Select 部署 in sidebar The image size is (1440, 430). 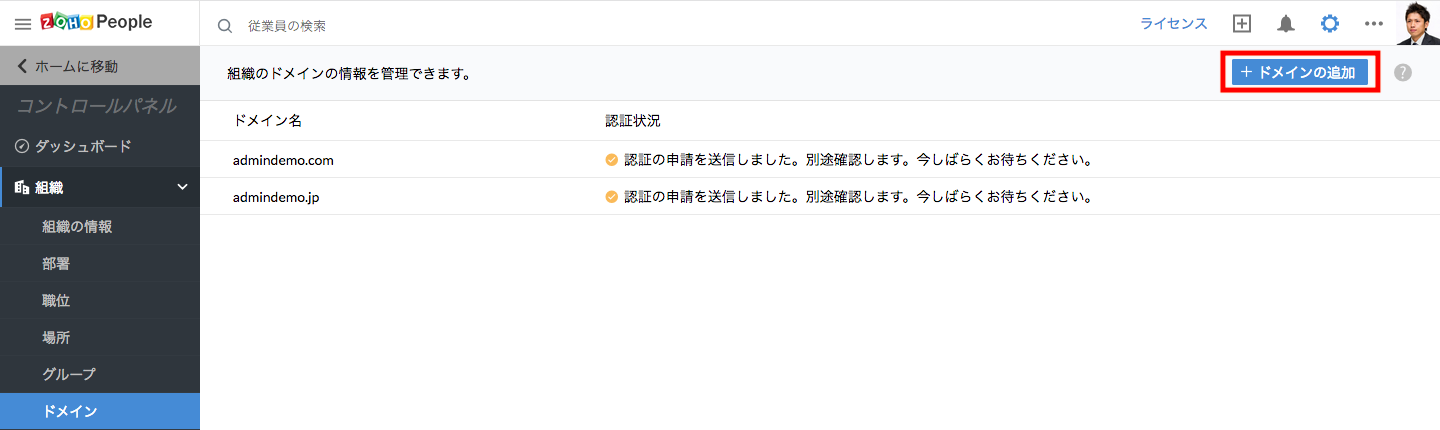[56, 264]
